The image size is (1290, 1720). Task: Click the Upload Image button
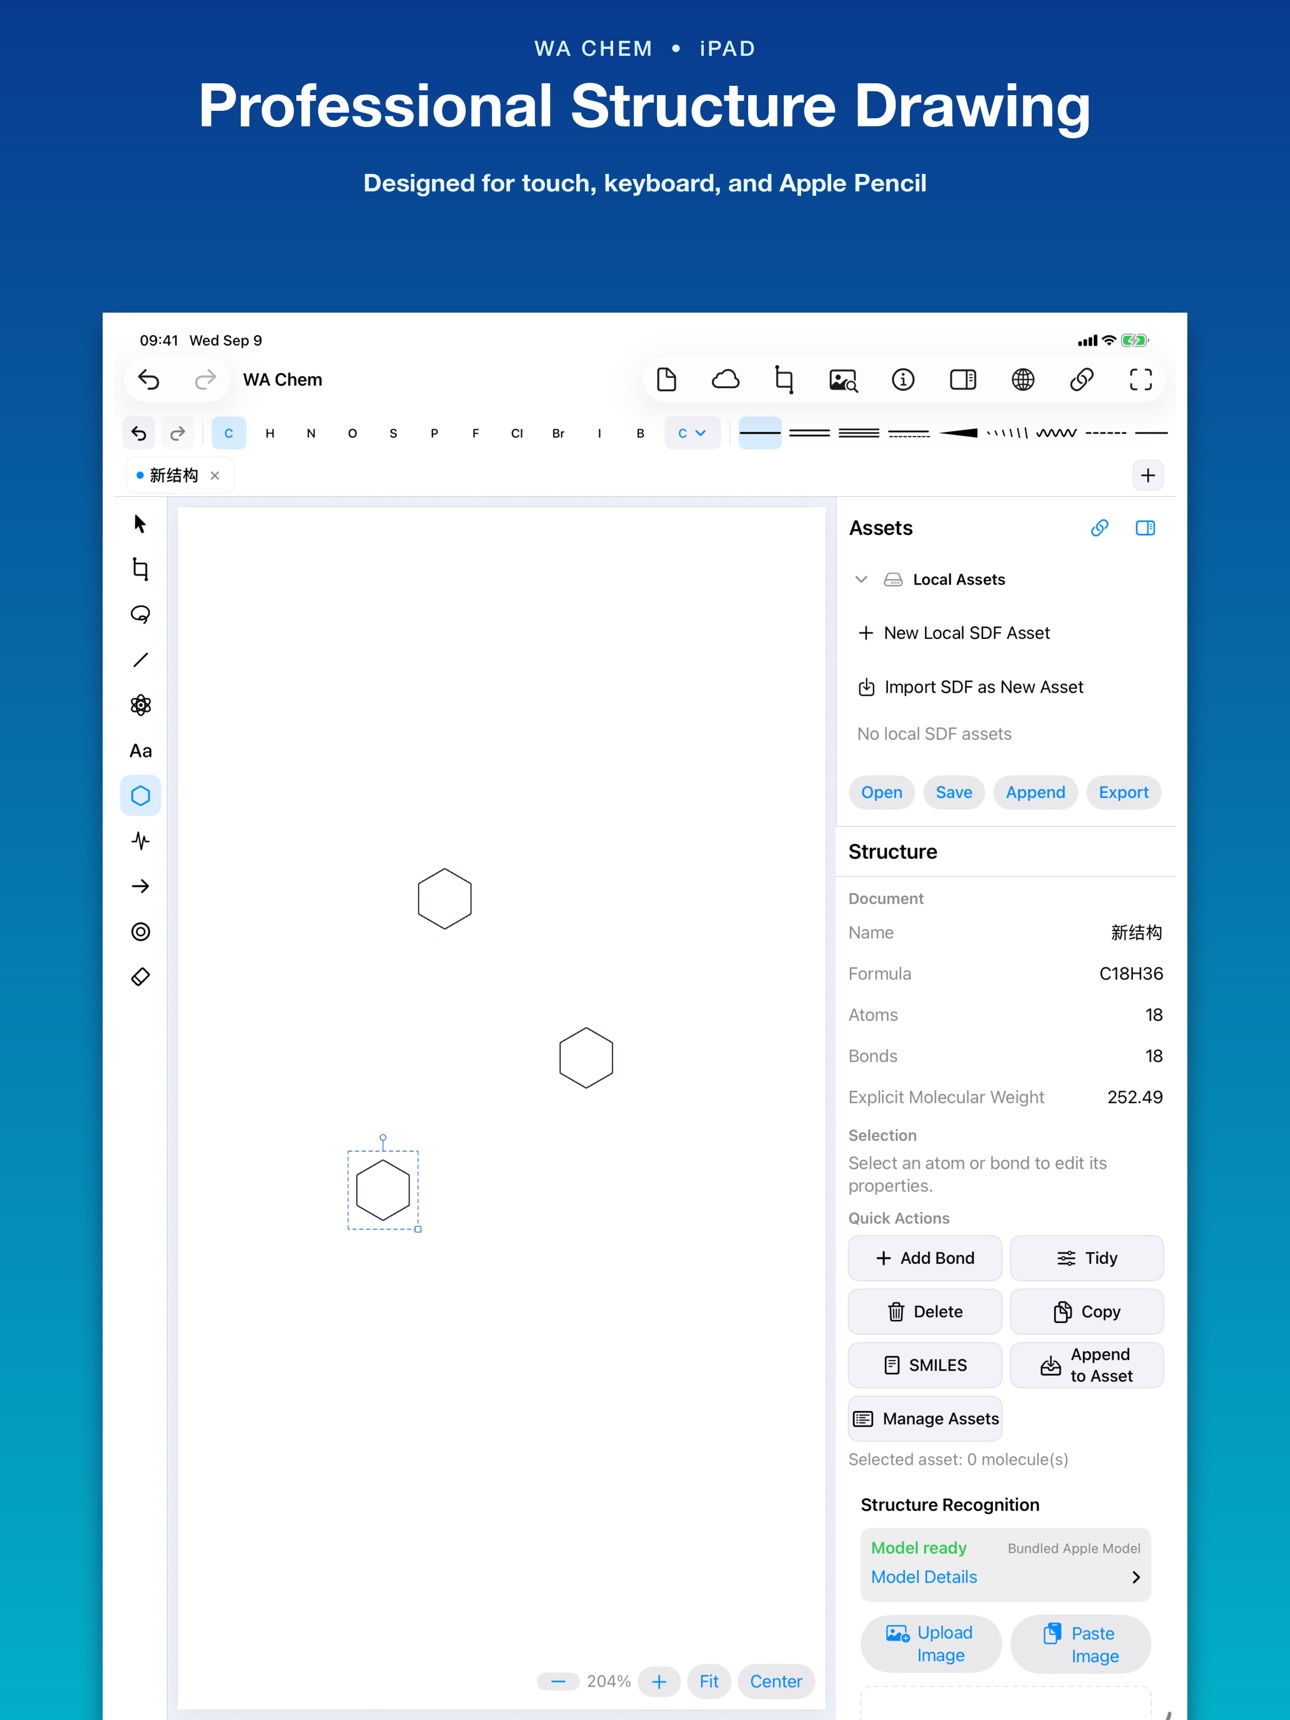point(930,1644)
